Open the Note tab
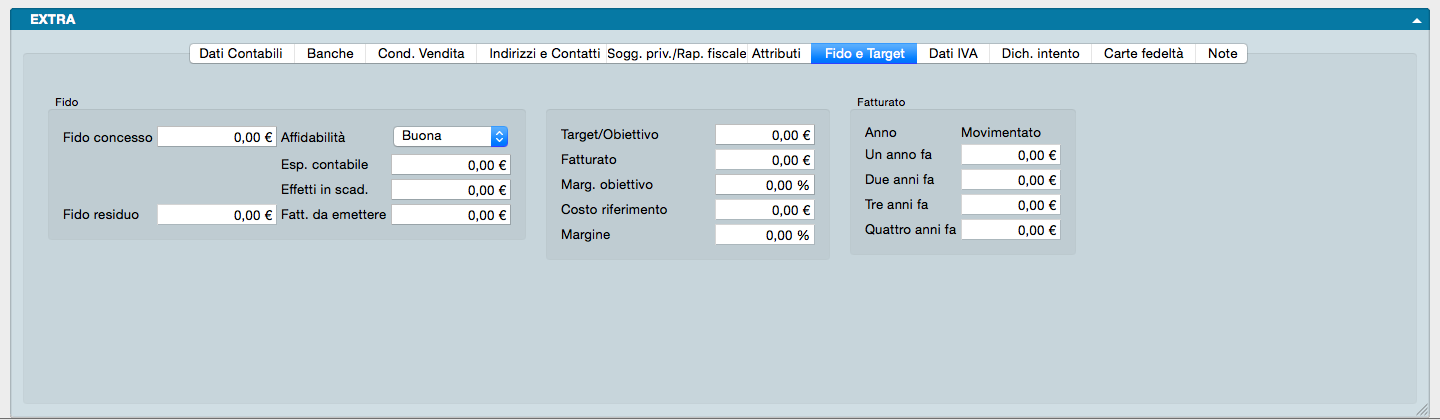The height and width of the screenshot is (420, 1440). (1222, 54)
